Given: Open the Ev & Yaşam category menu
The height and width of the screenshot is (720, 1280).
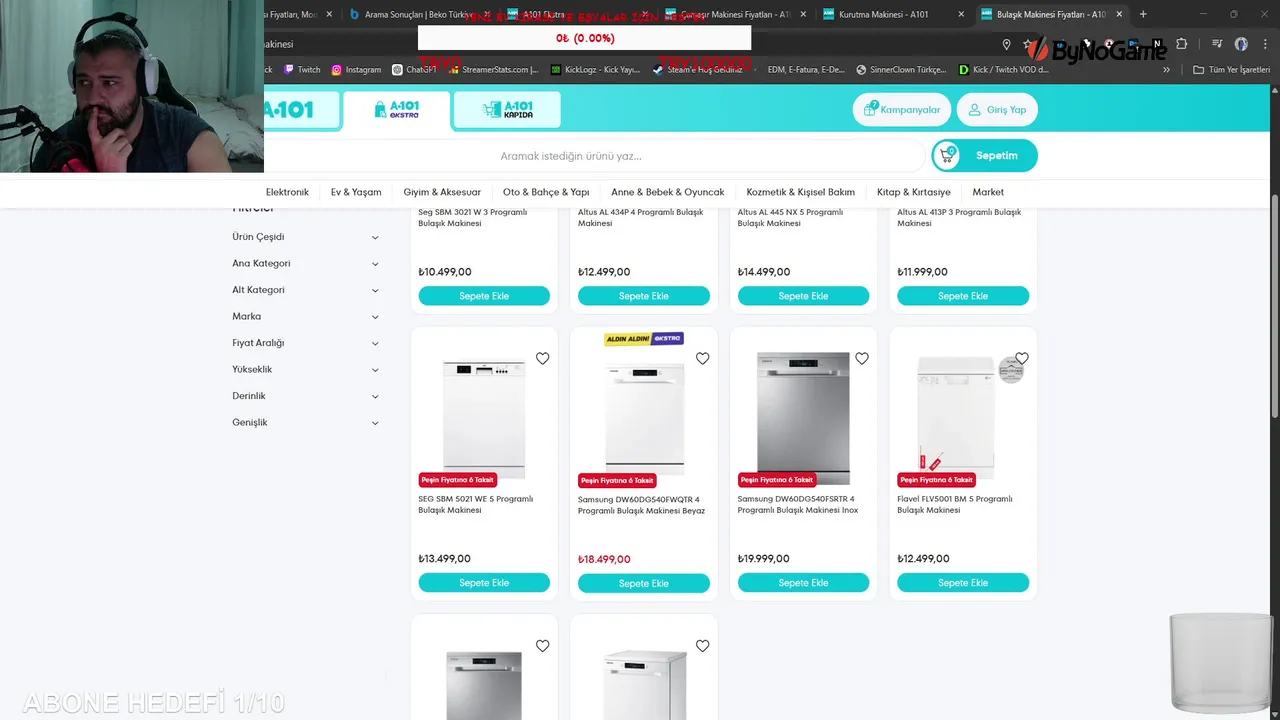Looking at the screenshot, I should pyautogui.click(x=356, y=192).
